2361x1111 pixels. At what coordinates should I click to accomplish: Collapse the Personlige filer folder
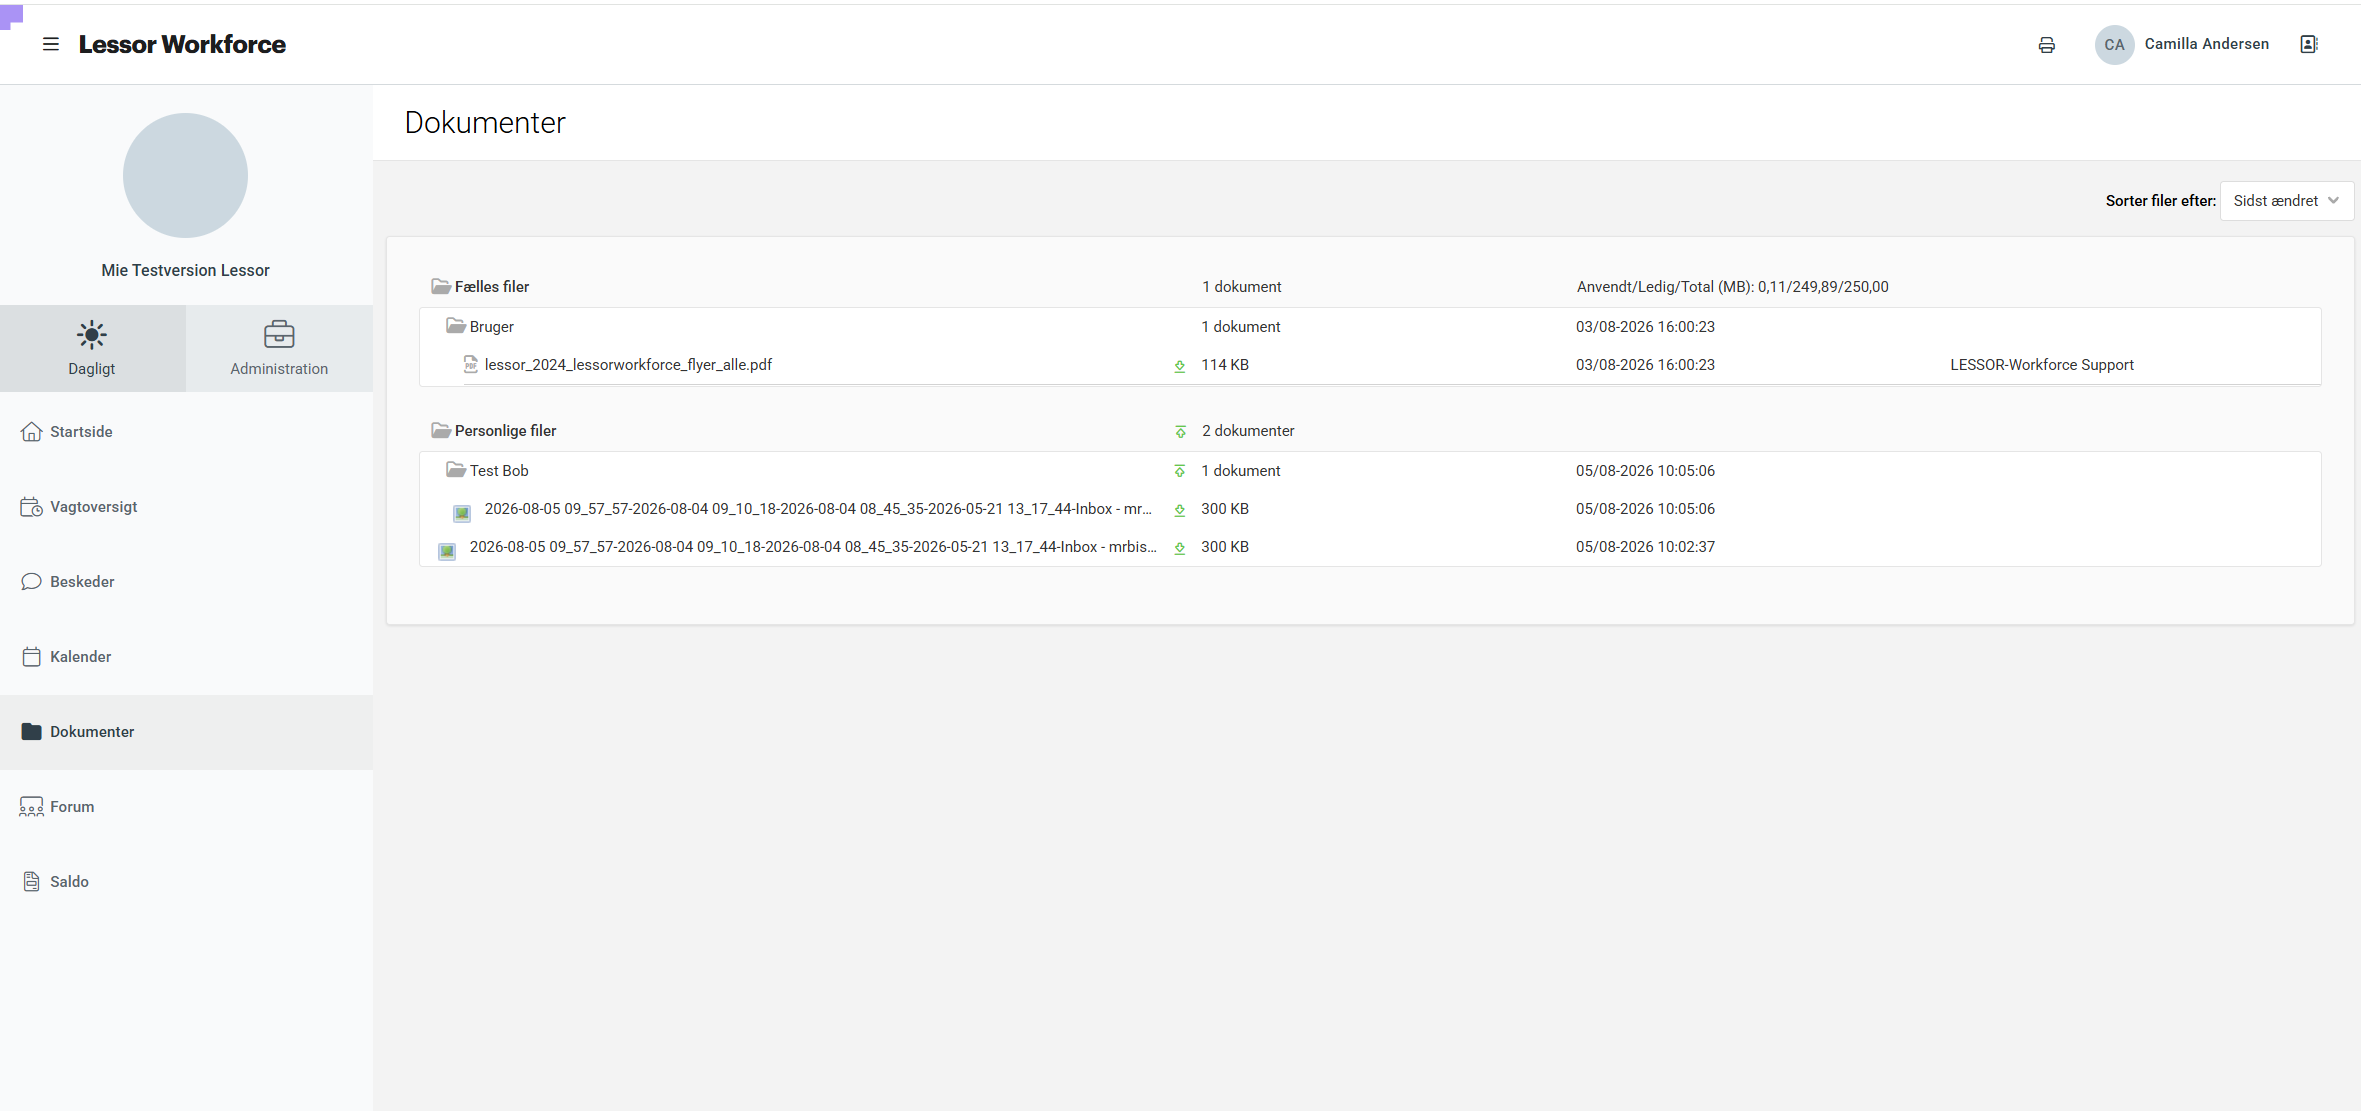pyautogui.click(x=441, y=431)
